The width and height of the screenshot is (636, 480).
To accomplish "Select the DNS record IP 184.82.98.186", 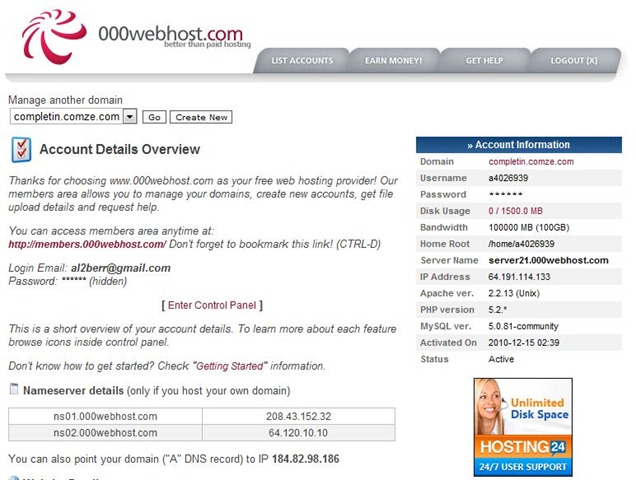I will (x=305, y=459).
